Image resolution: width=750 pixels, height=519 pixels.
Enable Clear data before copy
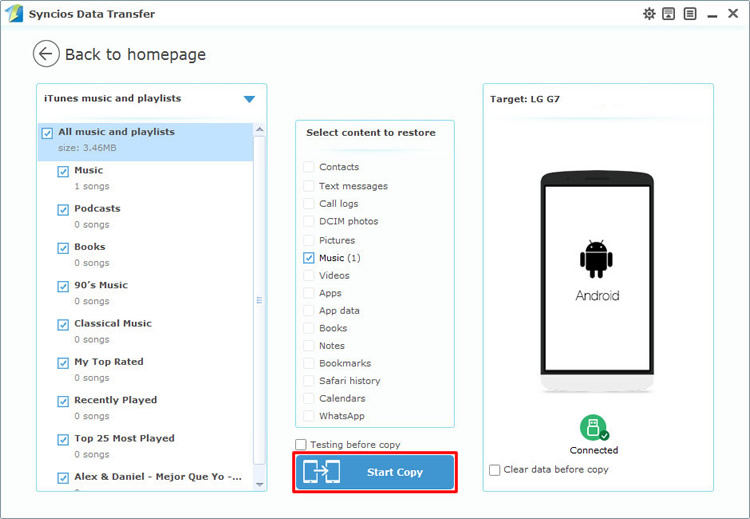click(495, 470)
